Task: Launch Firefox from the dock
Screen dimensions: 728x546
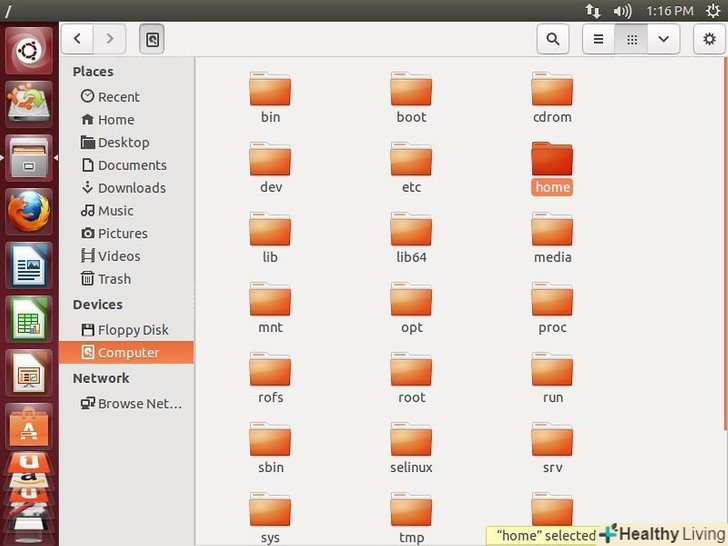Action: coord(29,211)
